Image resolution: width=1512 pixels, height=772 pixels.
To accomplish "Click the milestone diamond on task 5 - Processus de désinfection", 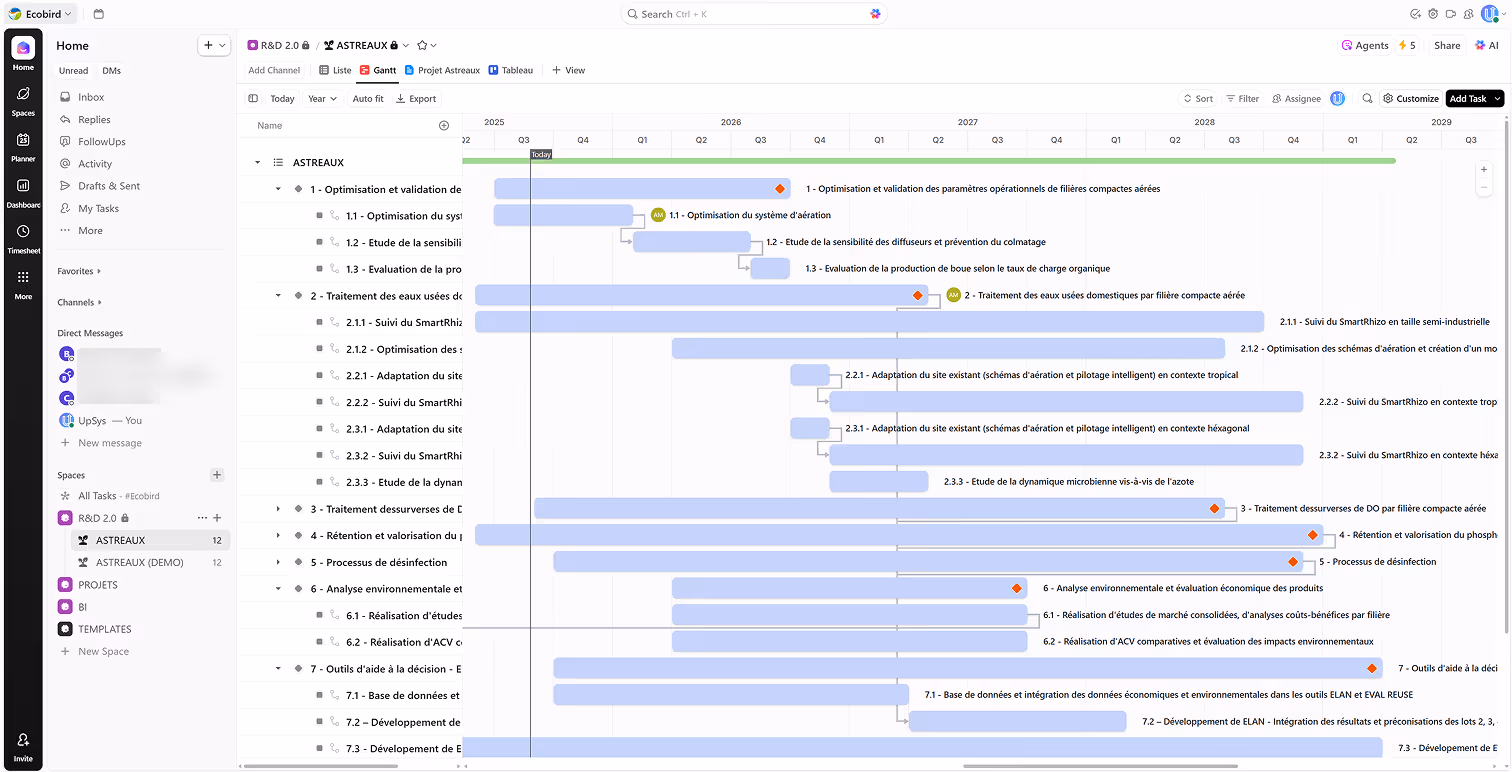I will (1292, 562).
